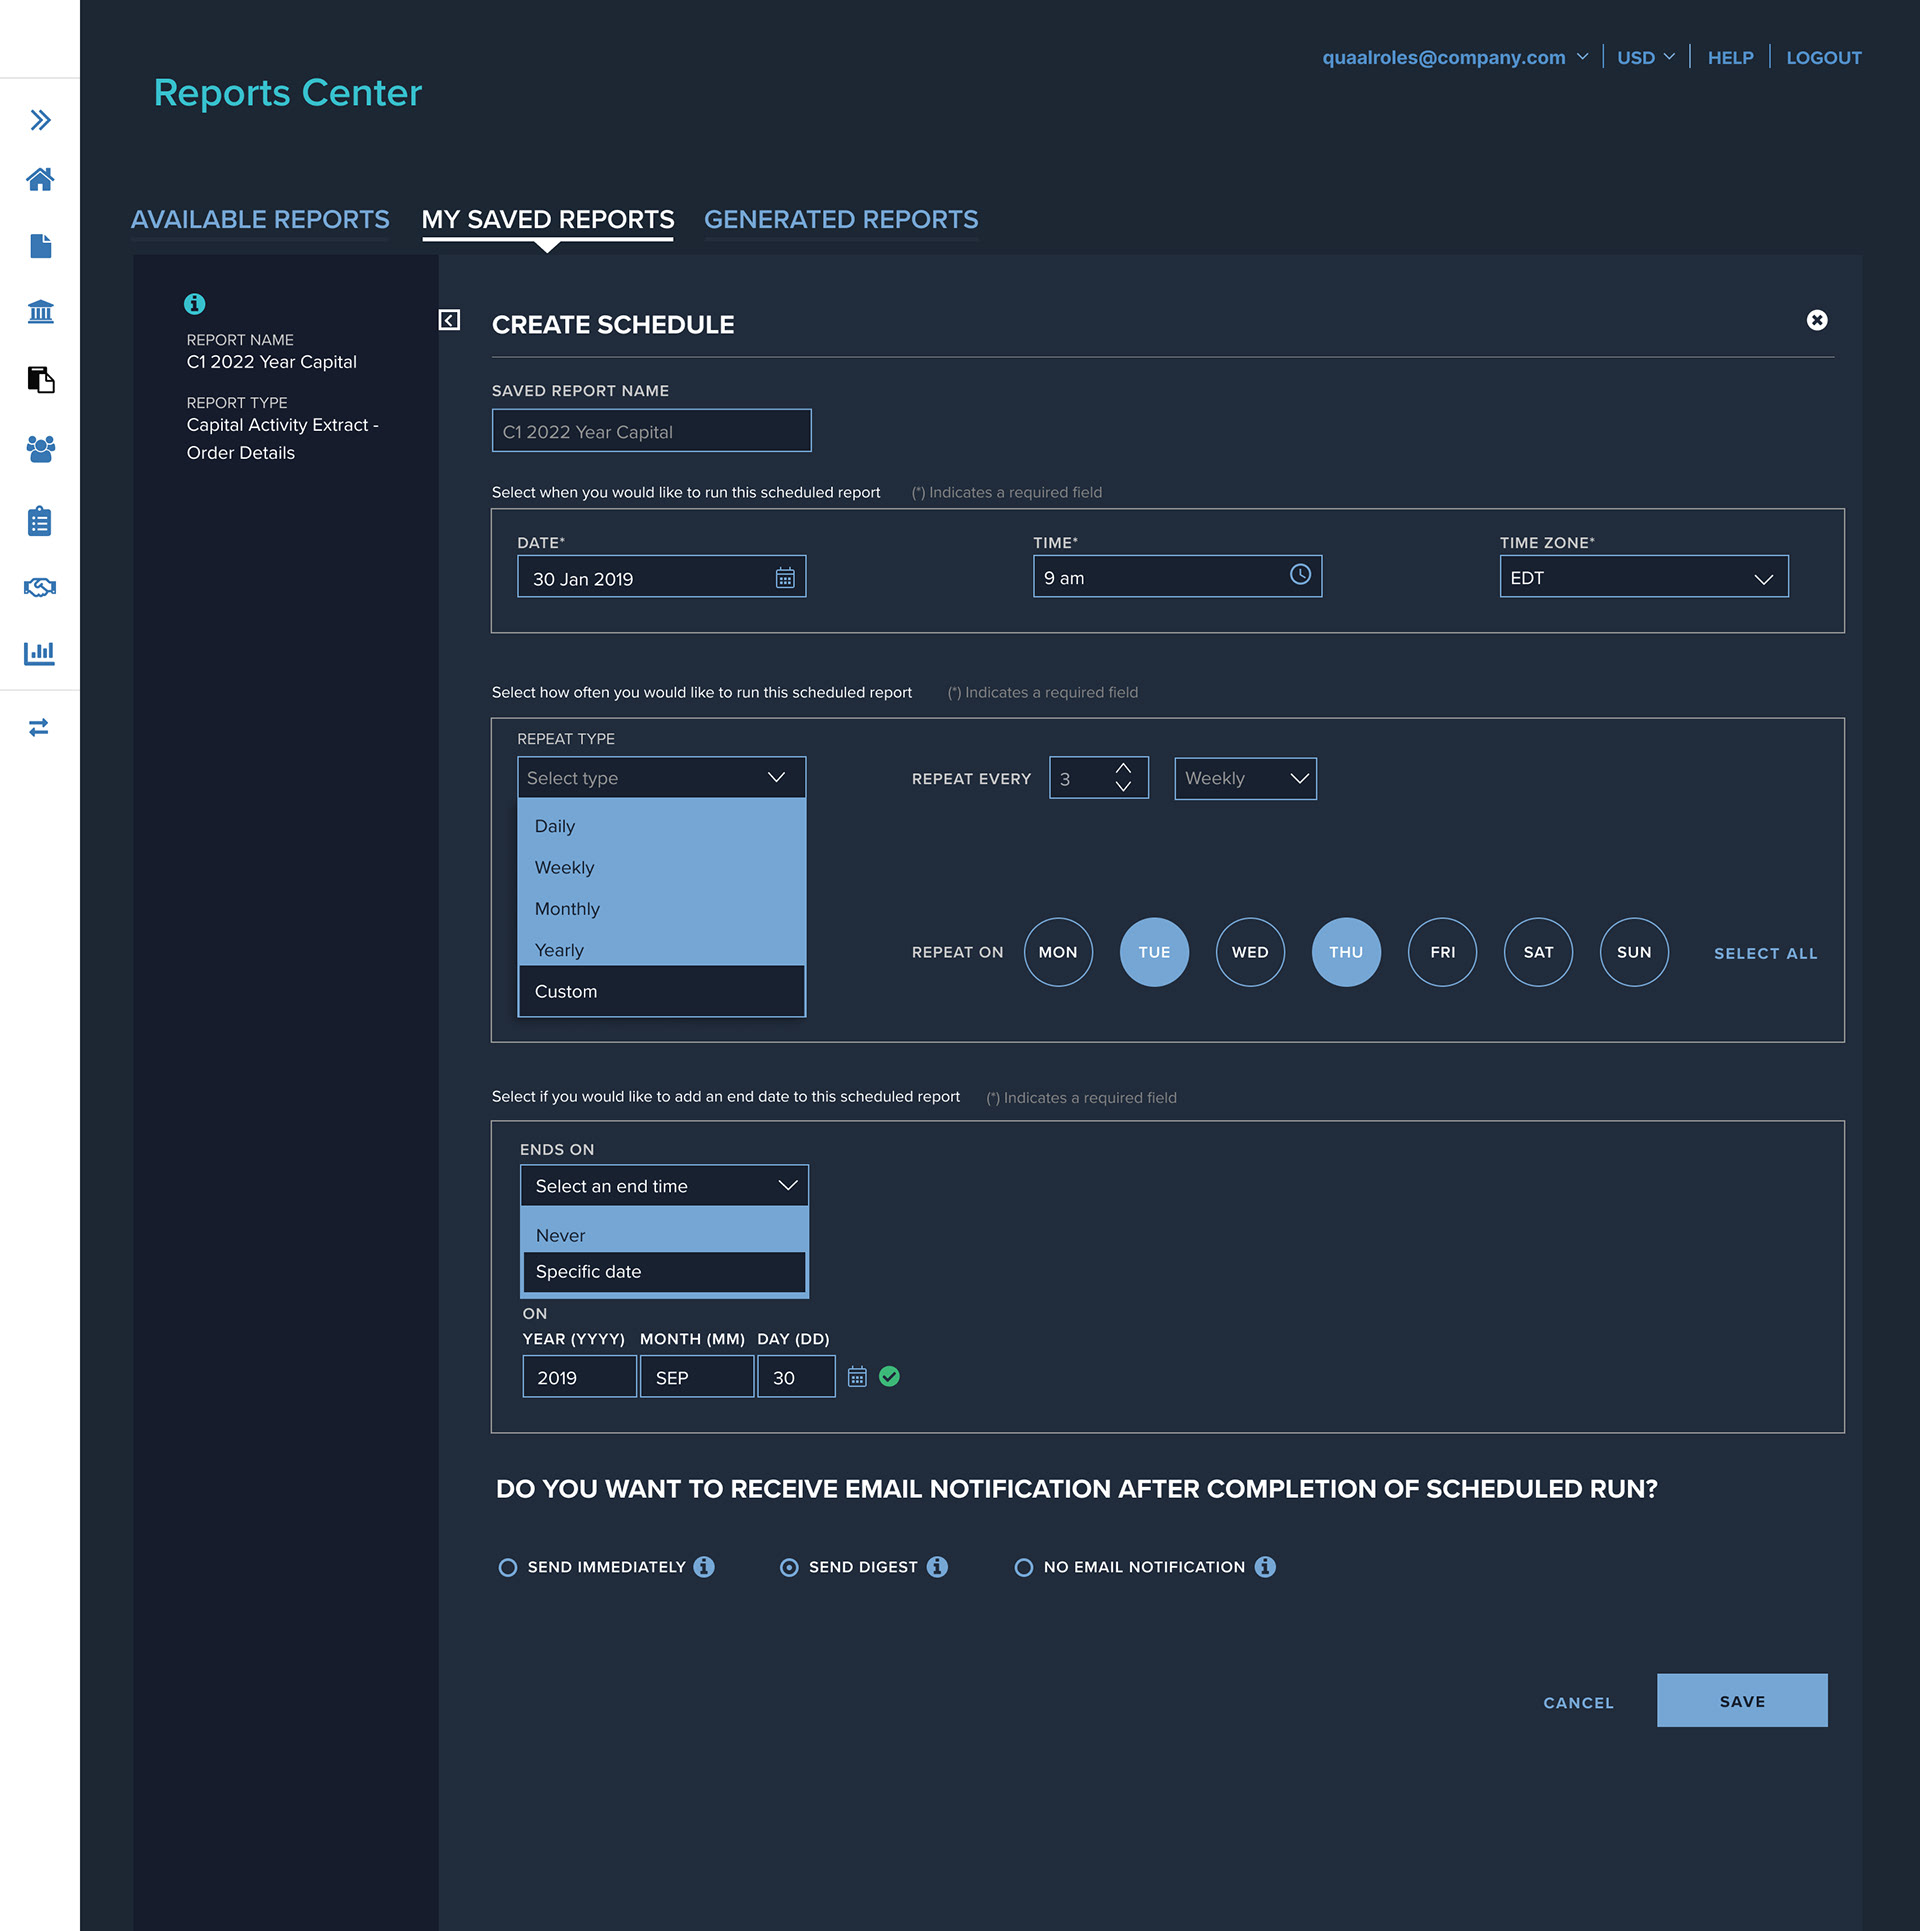Open the Time Zone EDT dropdown

point(1644,577)
